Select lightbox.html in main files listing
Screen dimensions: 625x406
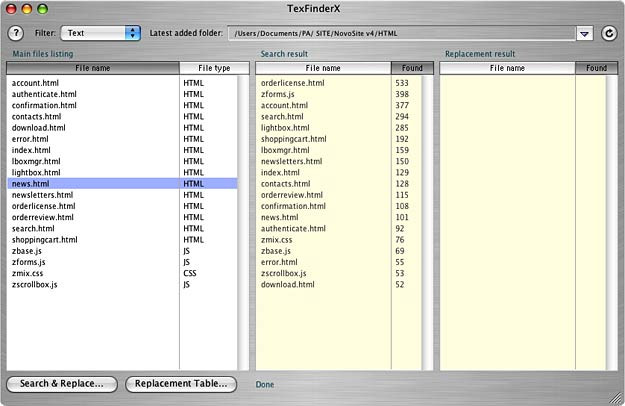click(36, 172)
